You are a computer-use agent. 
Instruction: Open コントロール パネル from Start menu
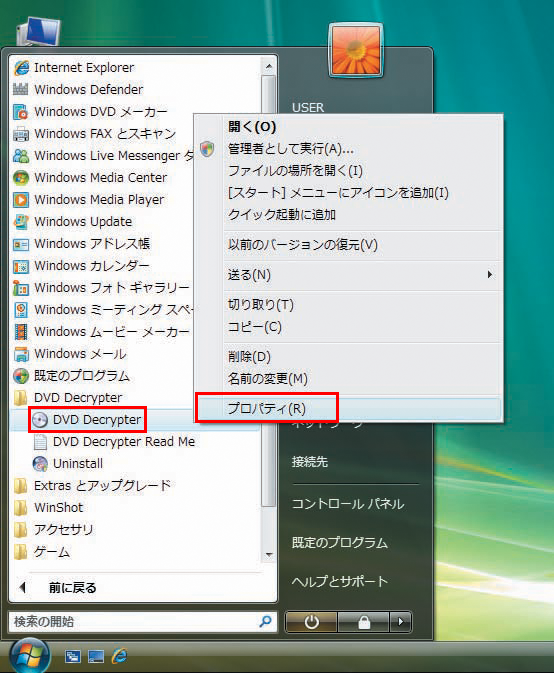click(348, 504)
